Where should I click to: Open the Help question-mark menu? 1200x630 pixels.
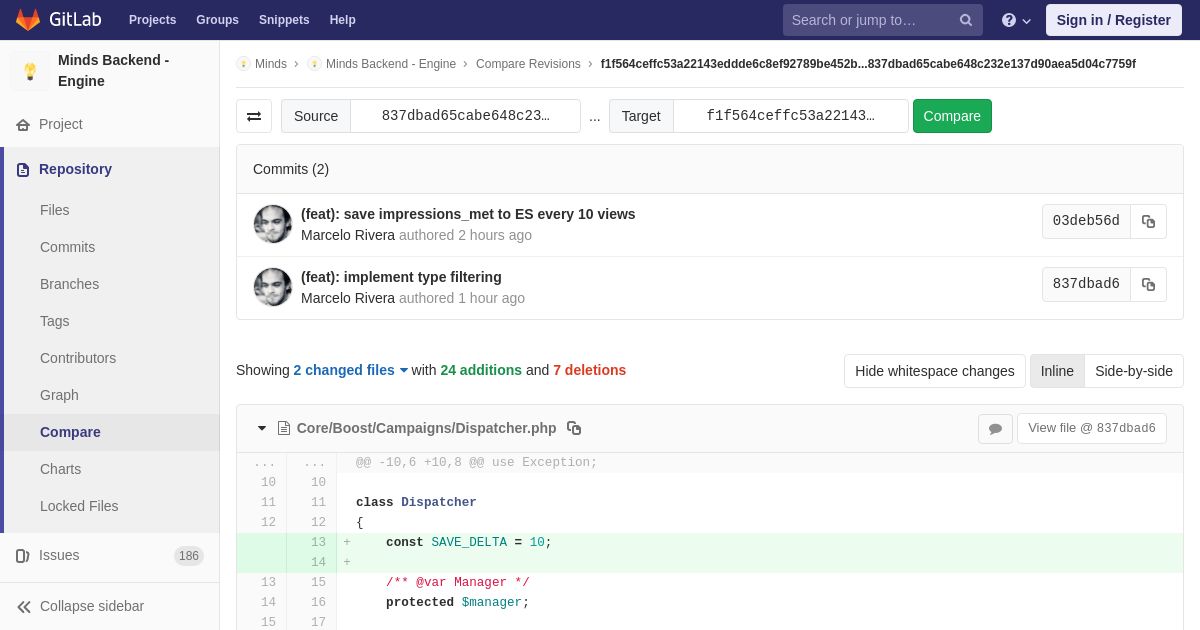[x=1016, y=20]
